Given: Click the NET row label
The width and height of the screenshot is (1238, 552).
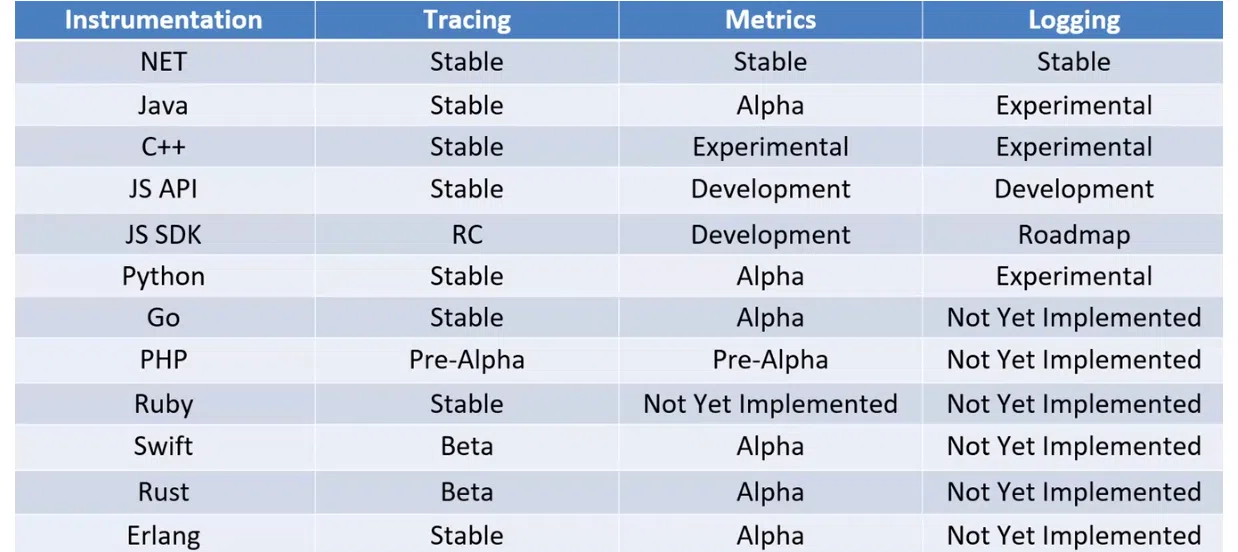Looking at the screenshot, I should coord(163,62).
